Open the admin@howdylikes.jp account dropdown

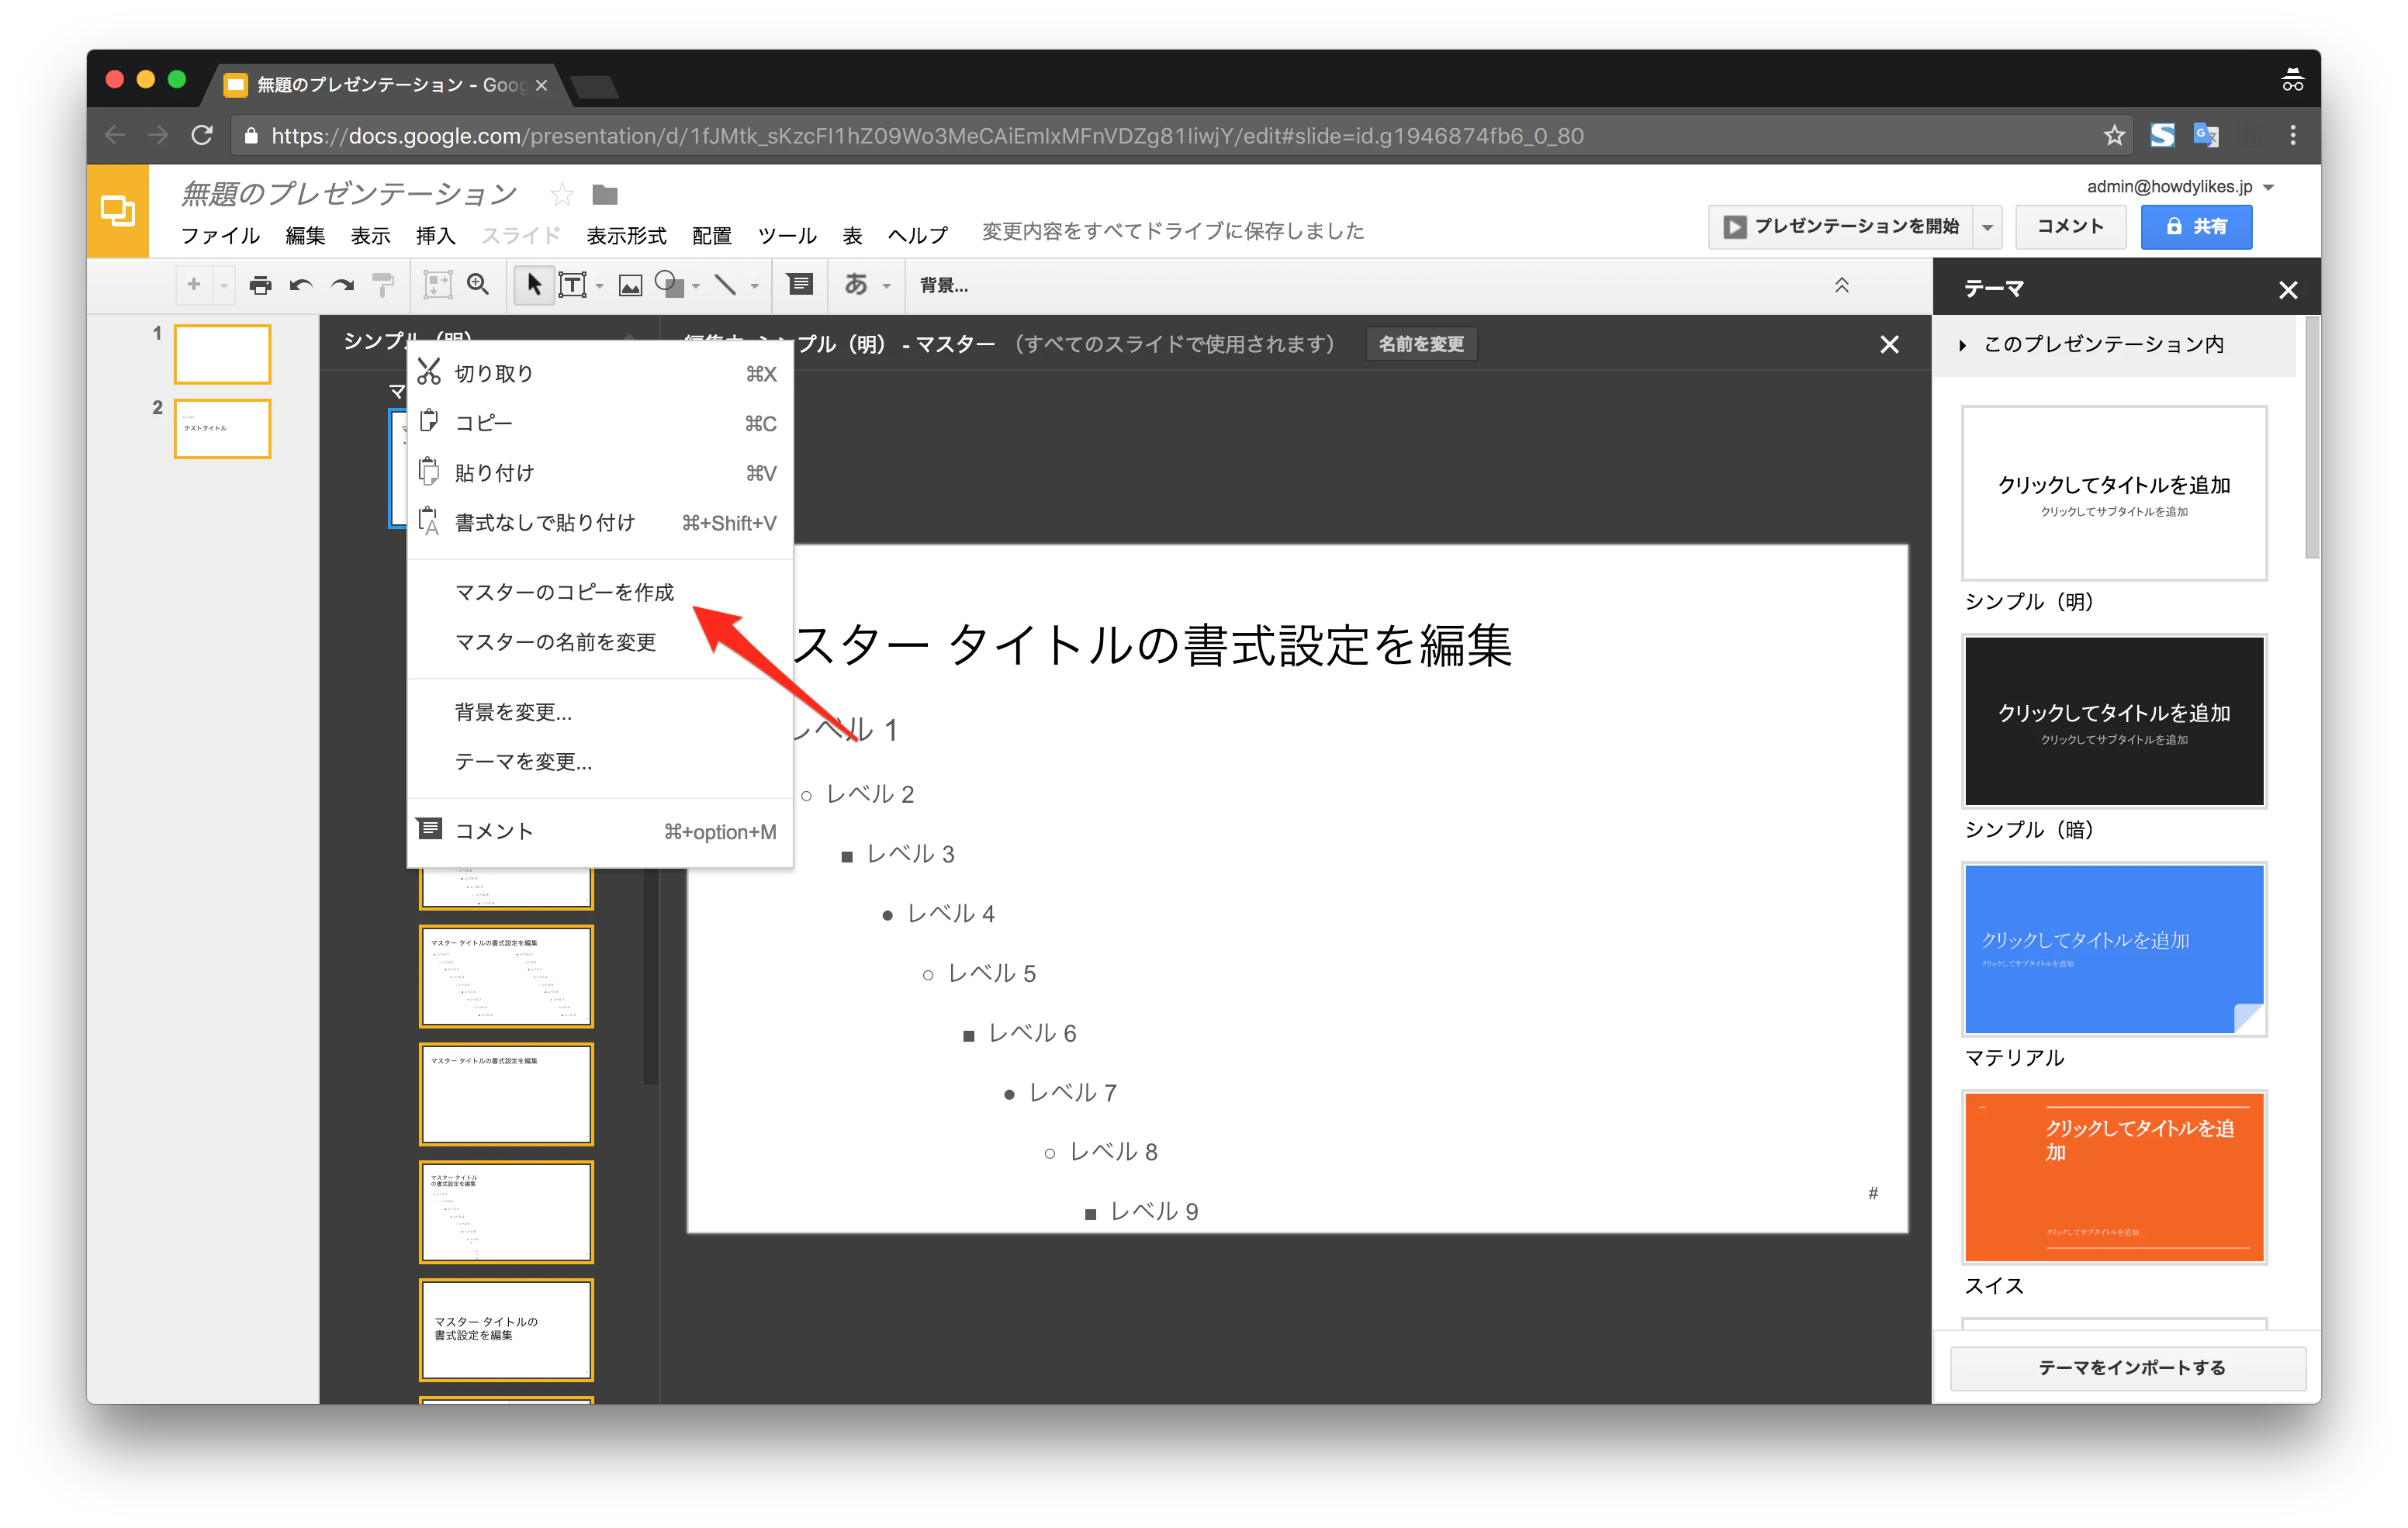[2179, 187]
